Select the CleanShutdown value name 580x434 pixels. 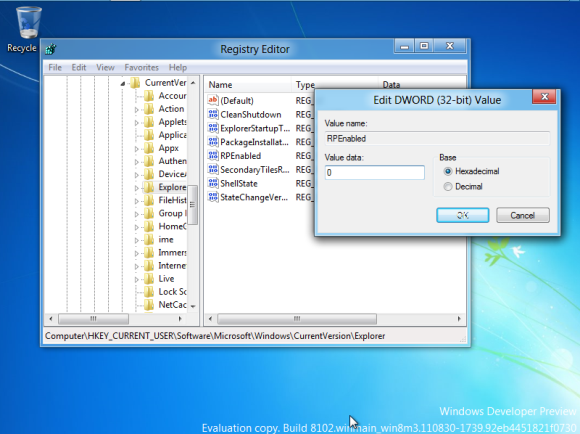point(251,114)
